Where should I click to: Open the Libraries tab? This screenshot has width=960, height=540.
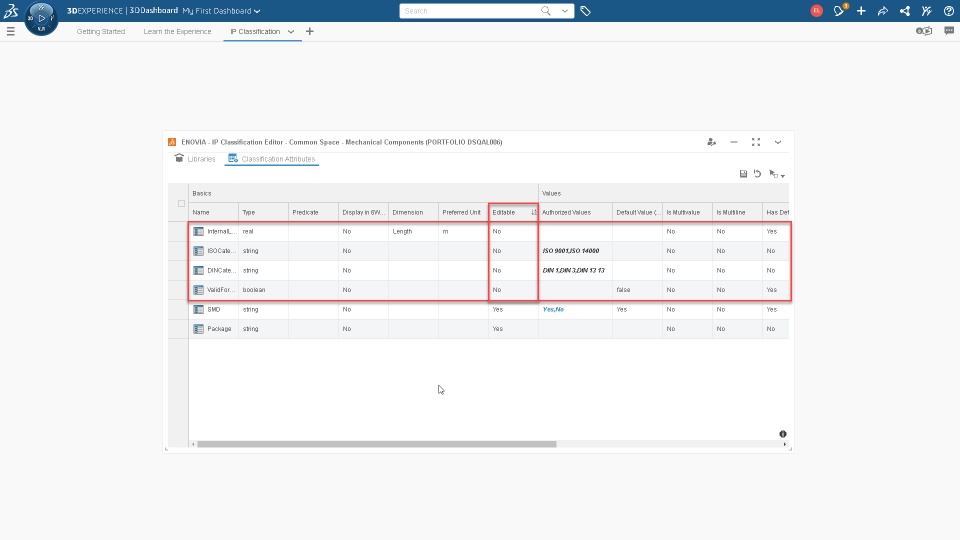point(195,159)
